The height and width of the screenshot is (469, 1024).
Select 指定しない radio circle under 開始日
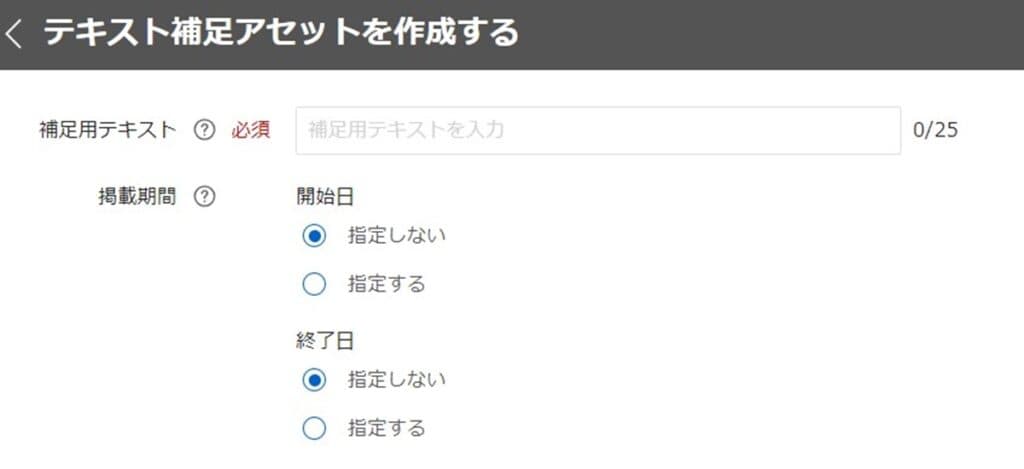pyautogui.click(x=314, y=236)
